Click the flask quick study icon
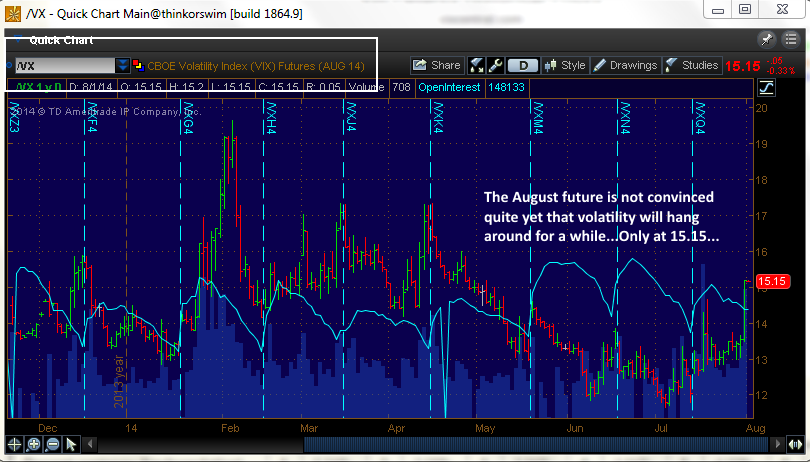Viewport: 810px width, 462px height. [x=477, y=65]
